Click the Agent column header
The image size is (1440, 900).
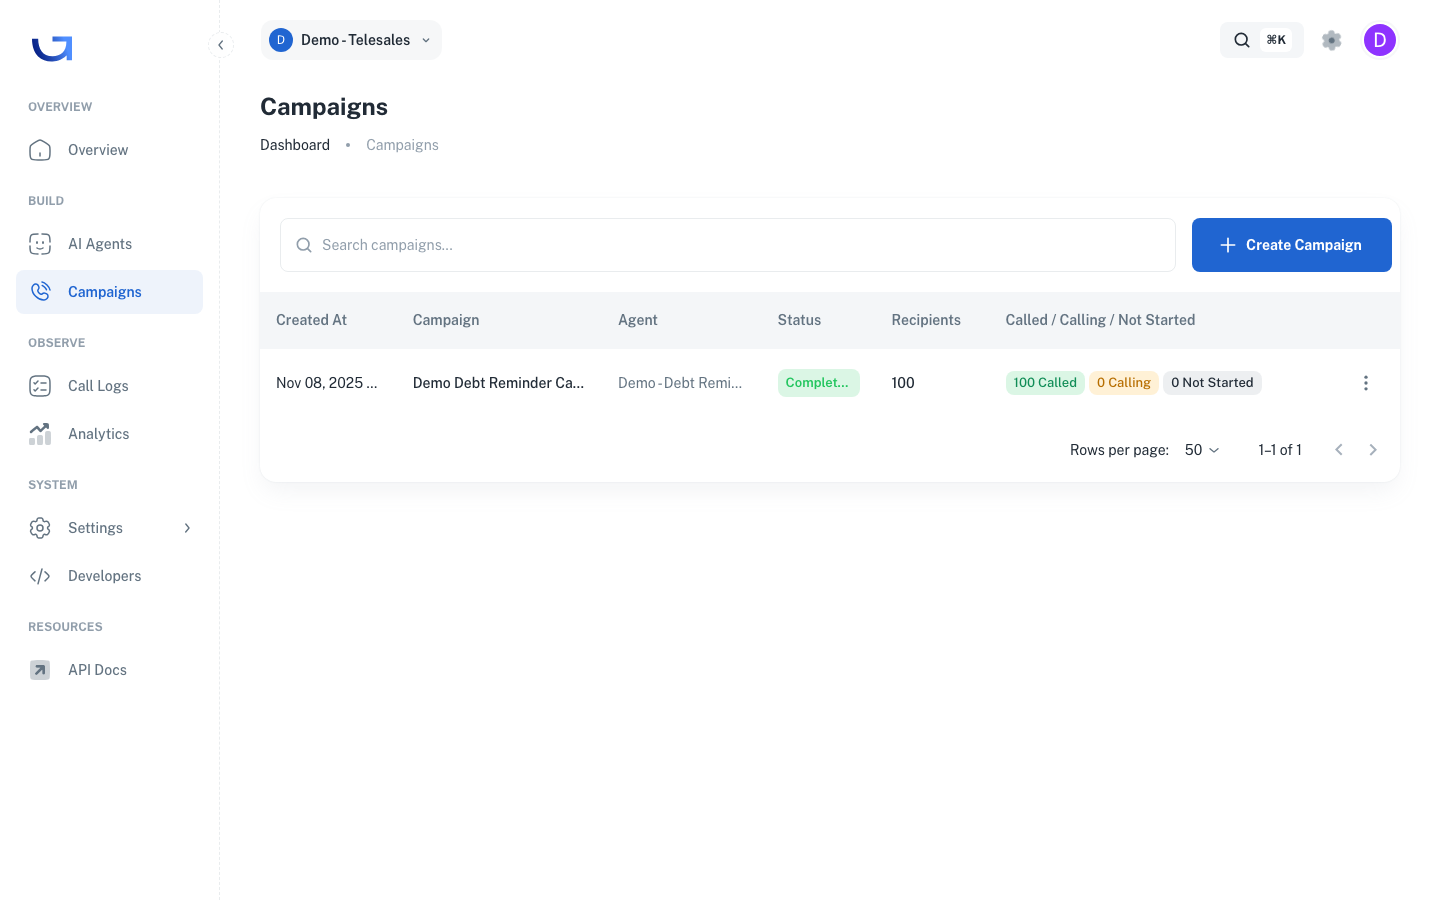coord(638,320)
